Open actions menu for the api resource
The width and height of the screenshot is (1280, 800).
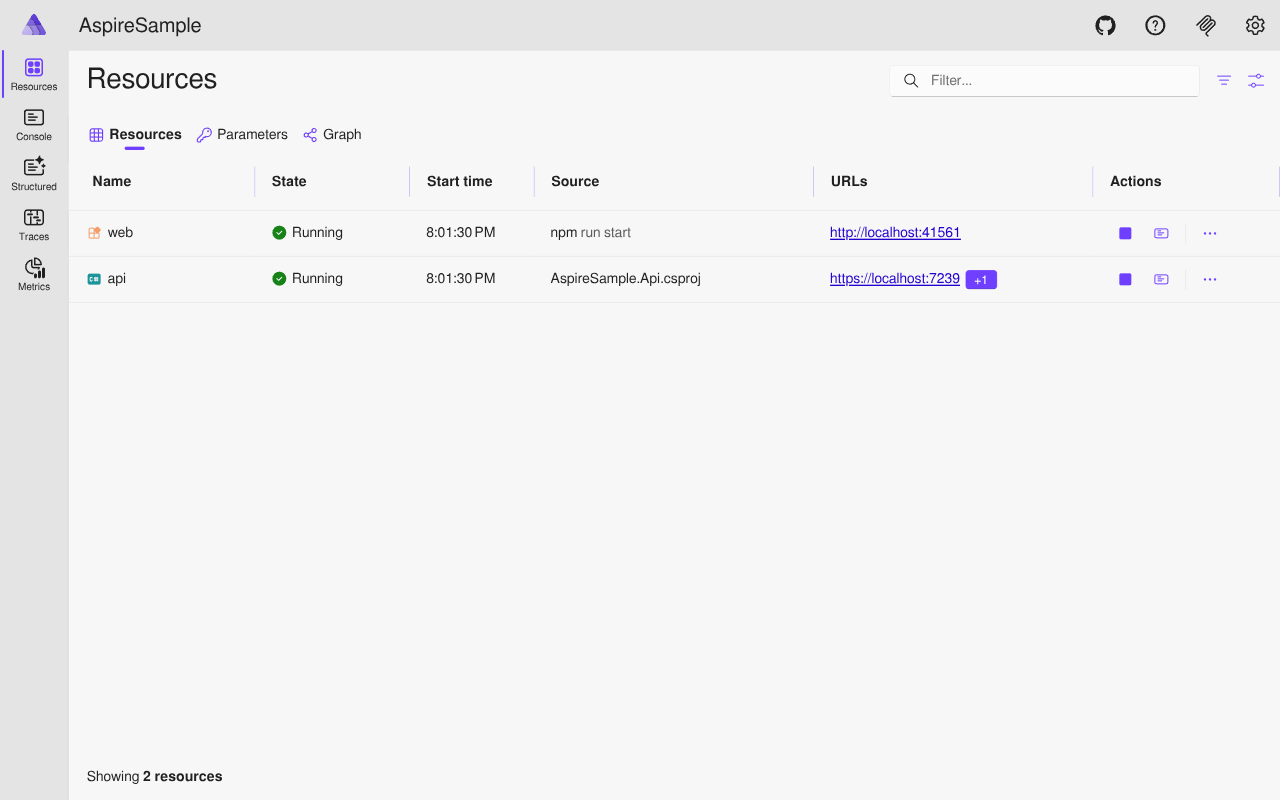point(1210,279)
